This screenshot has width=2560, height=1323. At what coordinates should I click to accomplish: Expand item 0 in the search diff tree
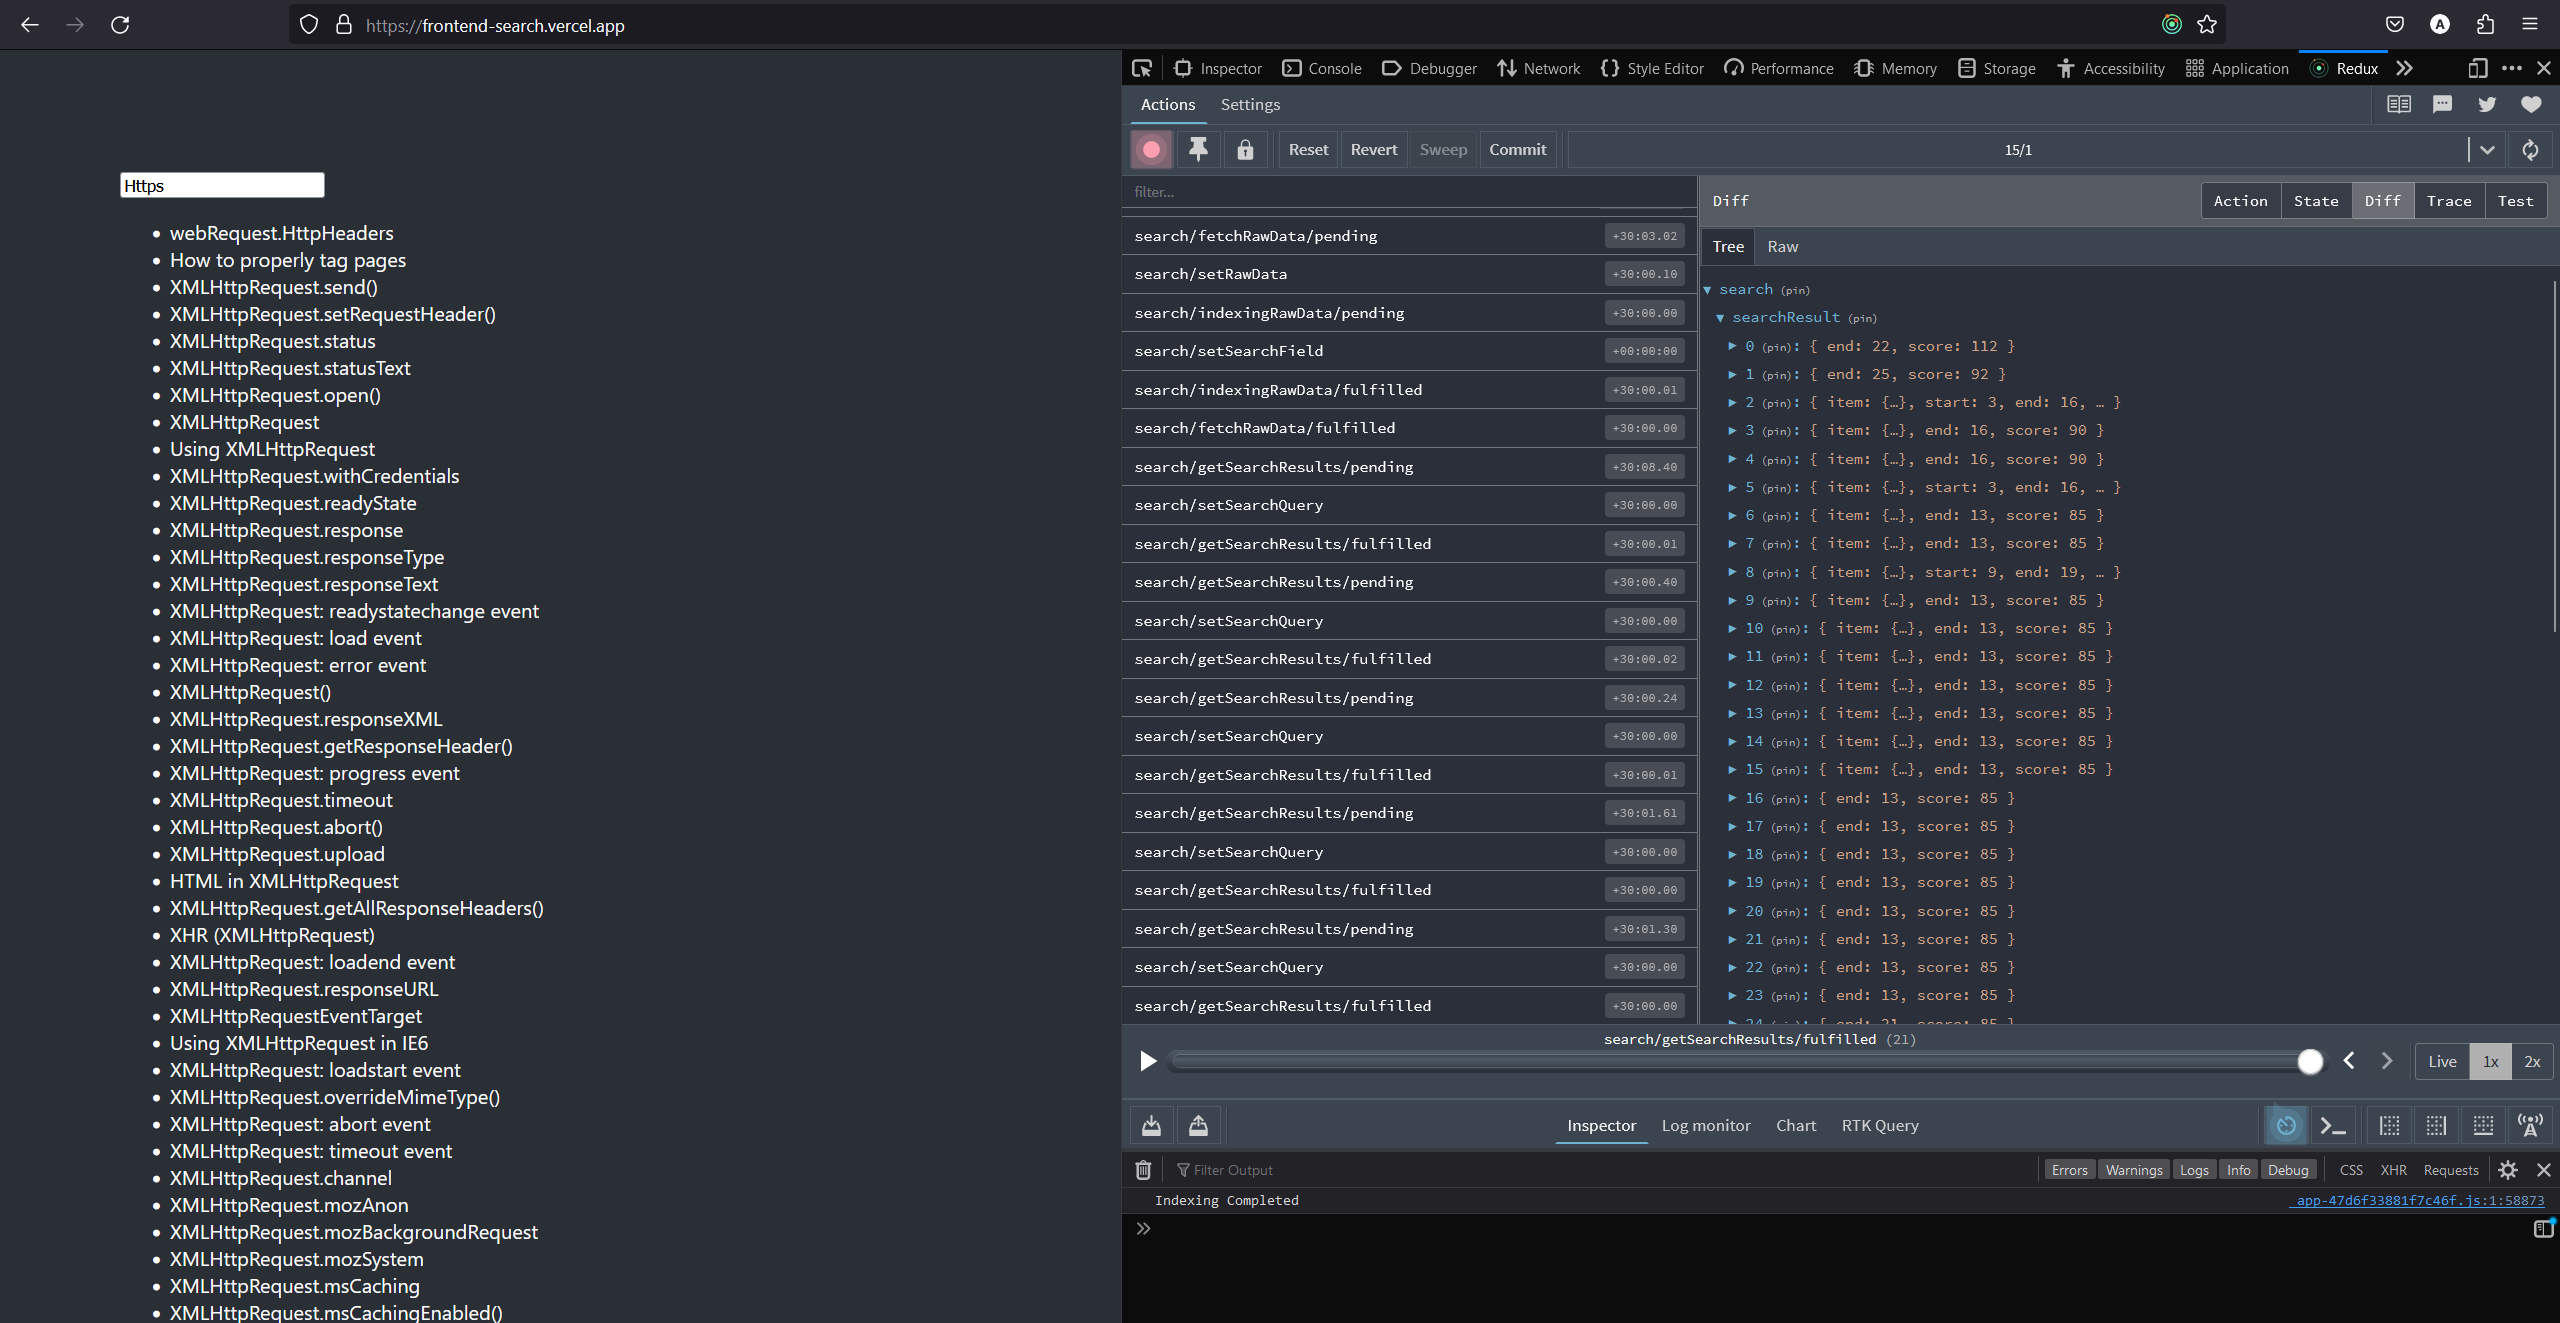(x=1733, y=346)
